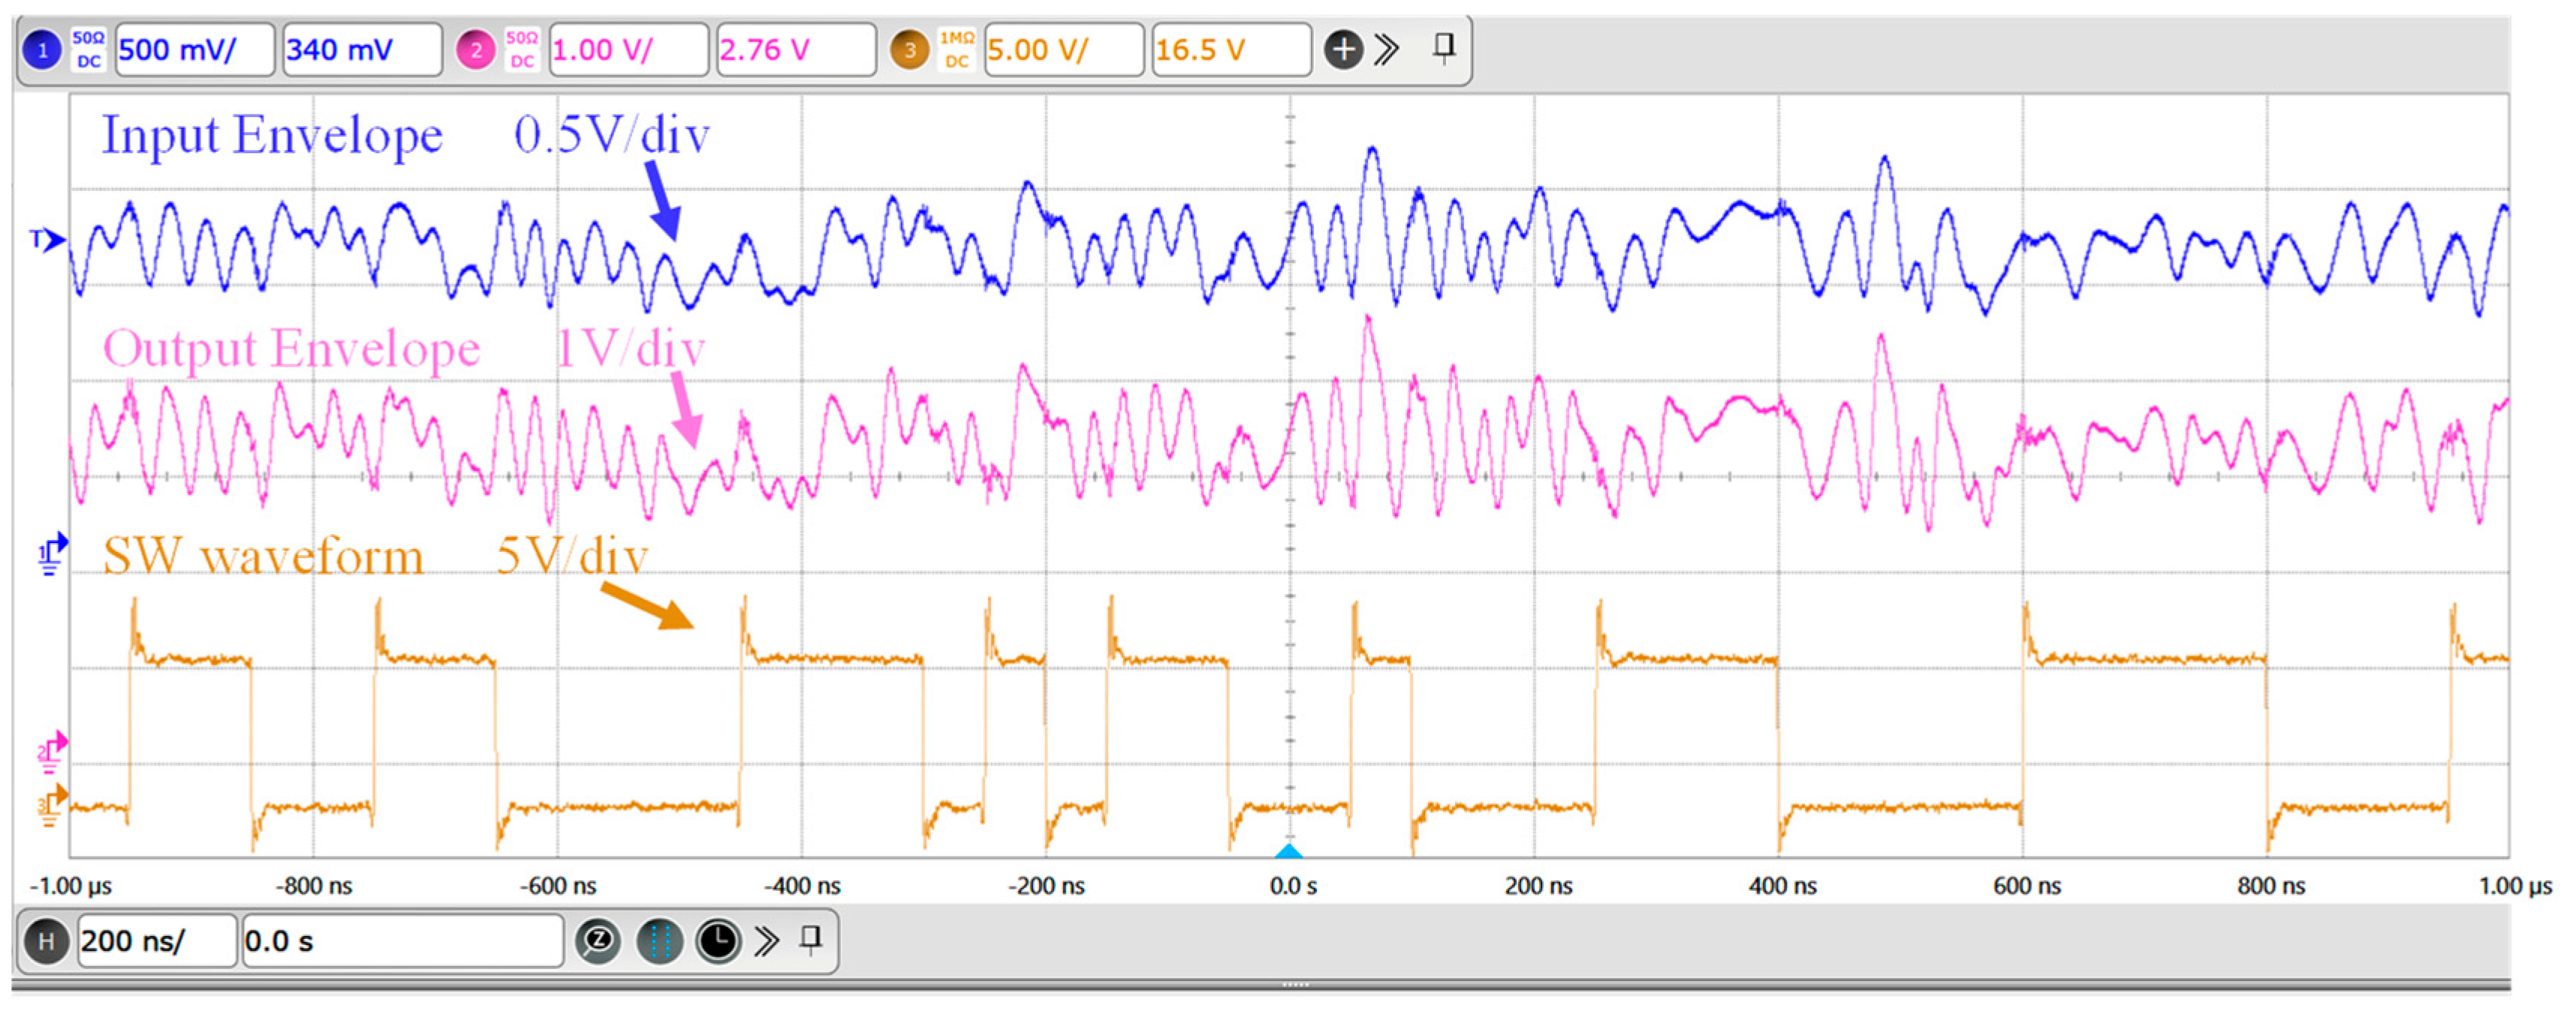Image resolution: width=2576 pixels, height=1011 pixels.
Task: Pin the horizontal toolbar
Action: click(812, 938)
